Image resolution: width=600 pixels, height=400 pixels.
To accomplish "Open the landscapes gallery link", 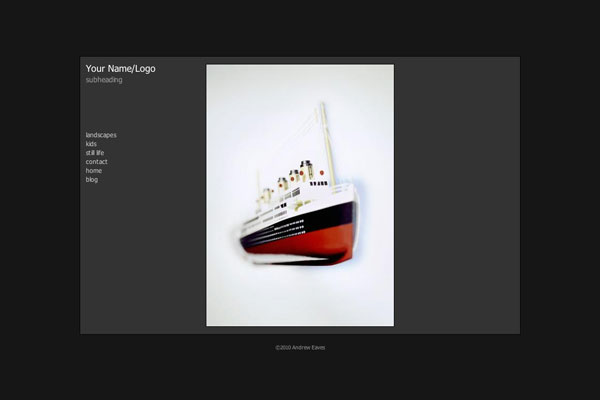I will 101,135.
